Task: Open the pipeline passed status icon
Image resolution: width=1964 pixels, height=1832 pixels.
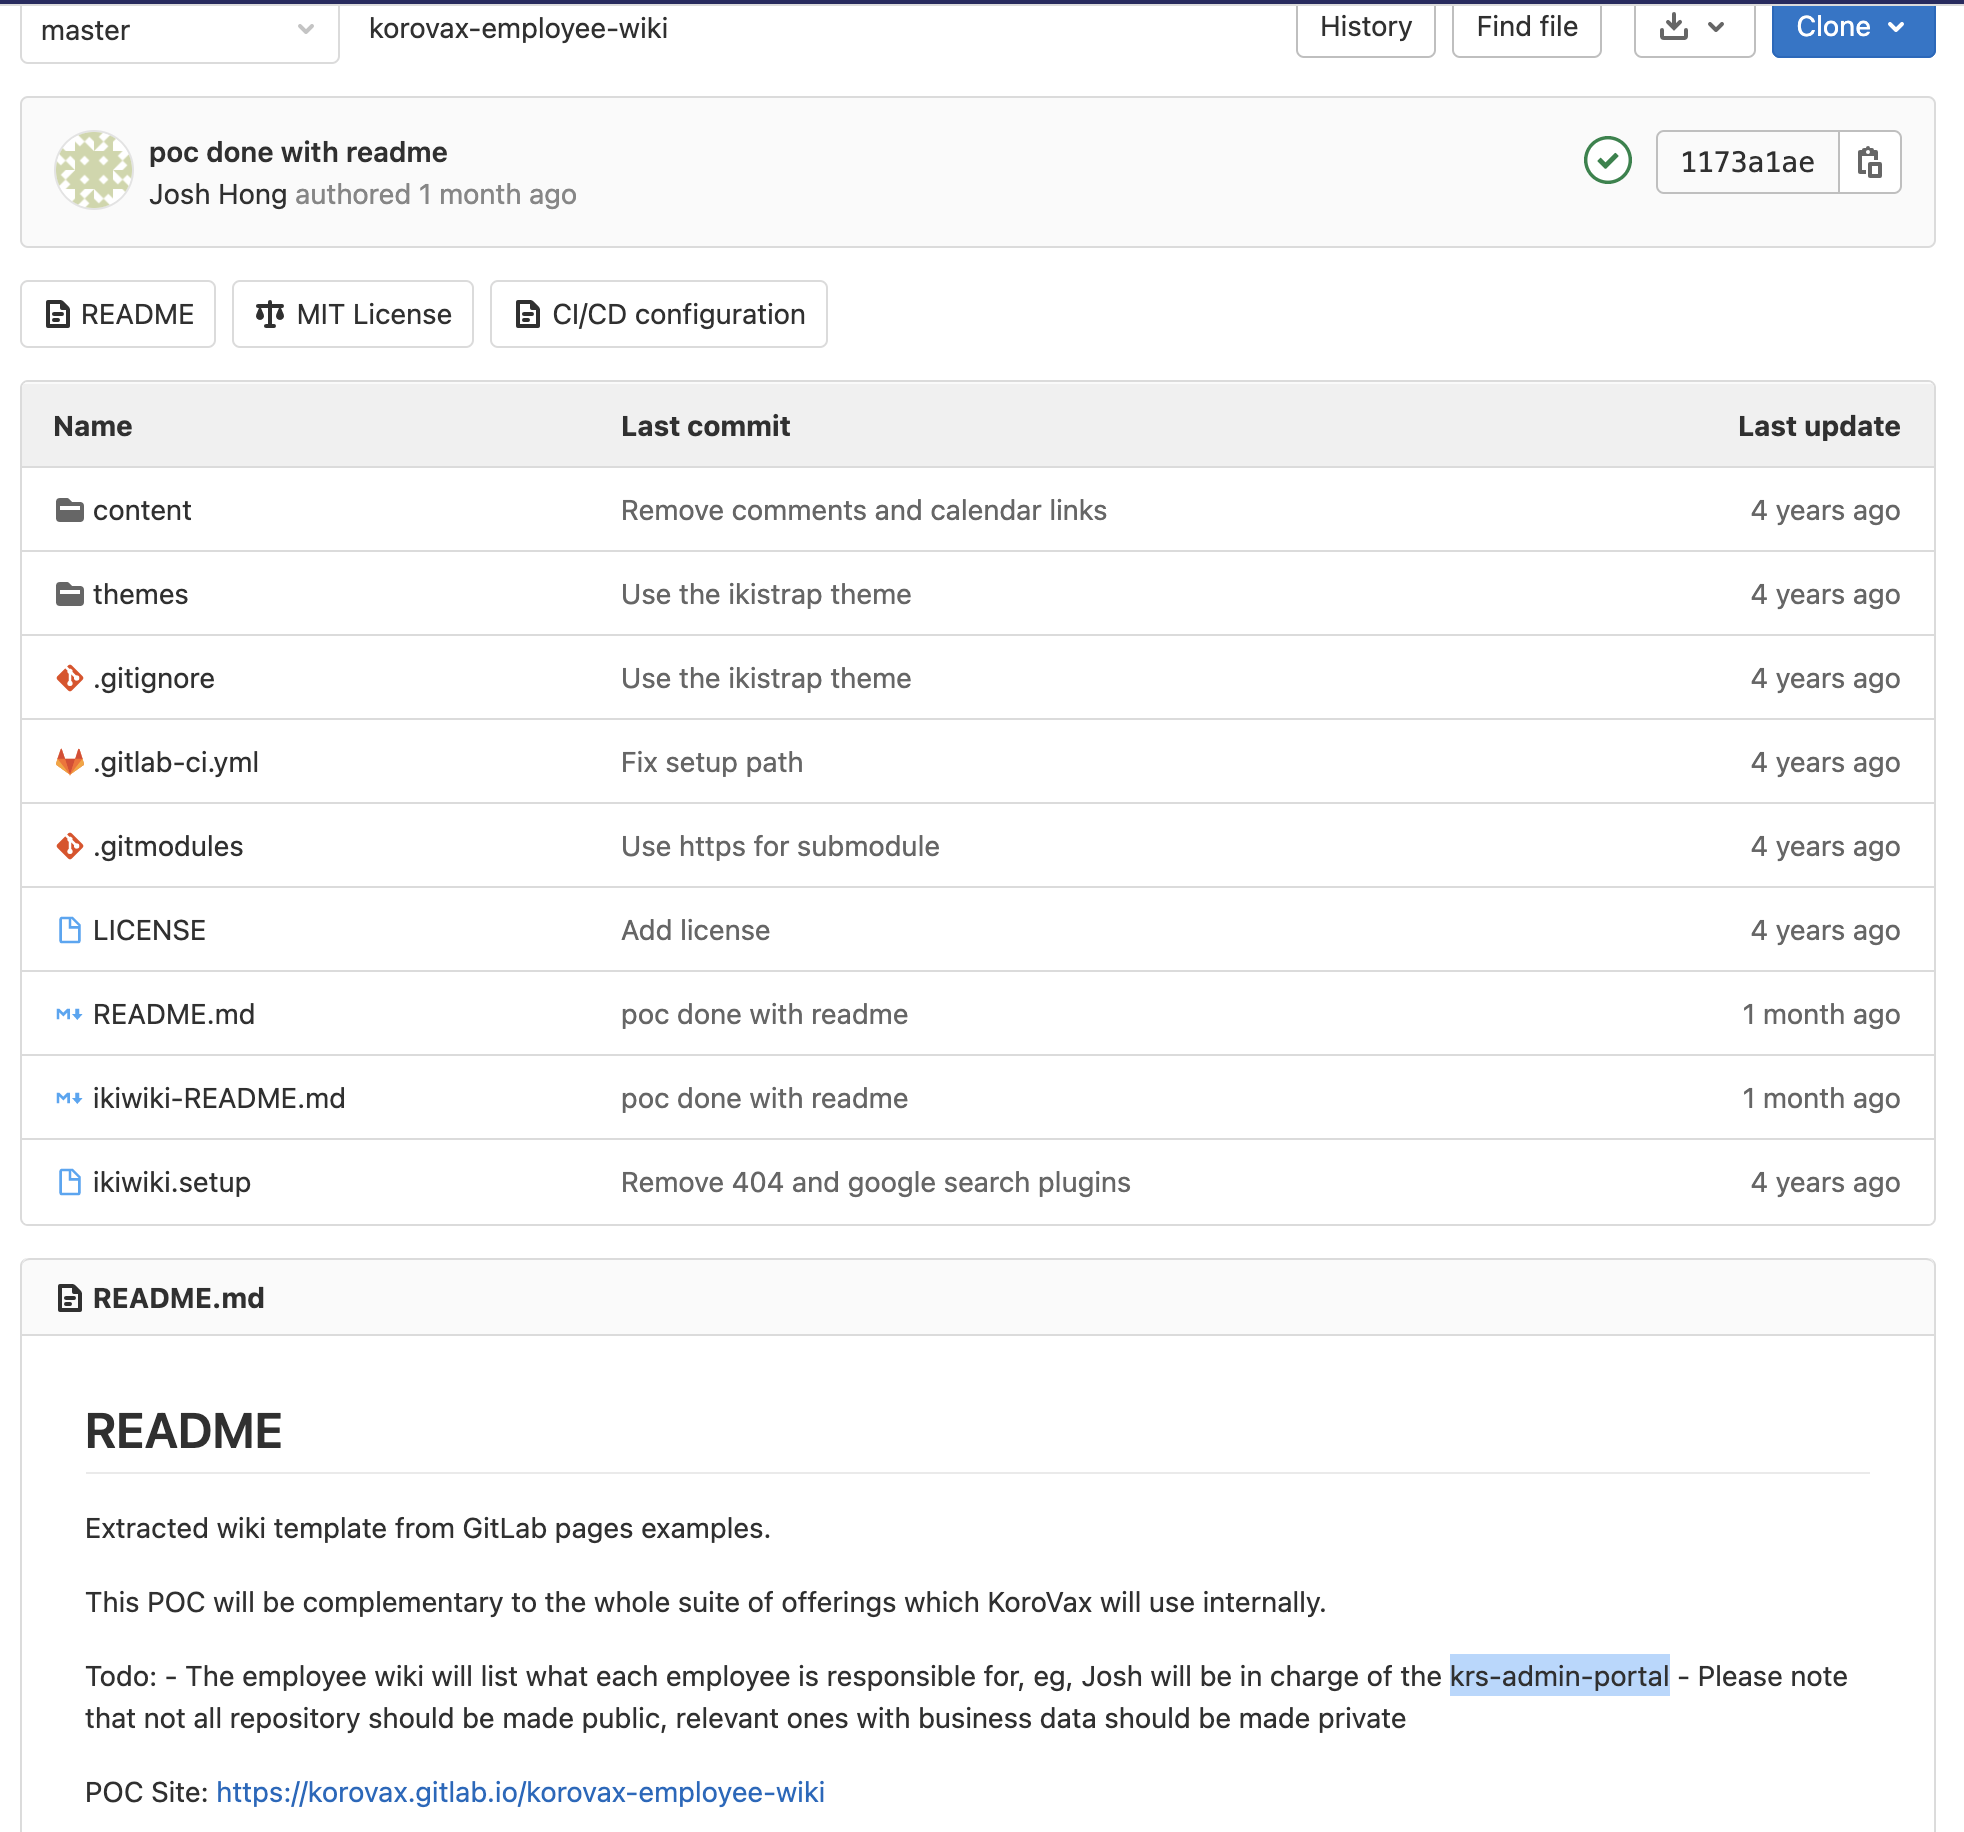Action: [1608, 161]
